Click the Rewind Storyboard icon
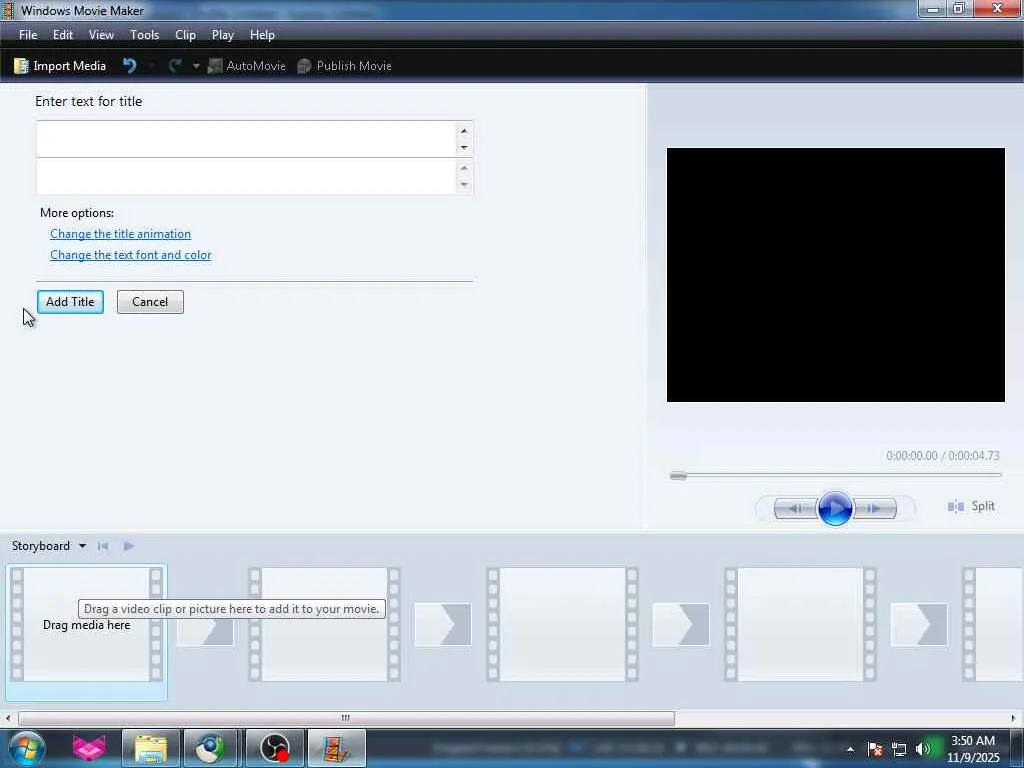This screenshot has width=1024, height=768. (103, 546)
